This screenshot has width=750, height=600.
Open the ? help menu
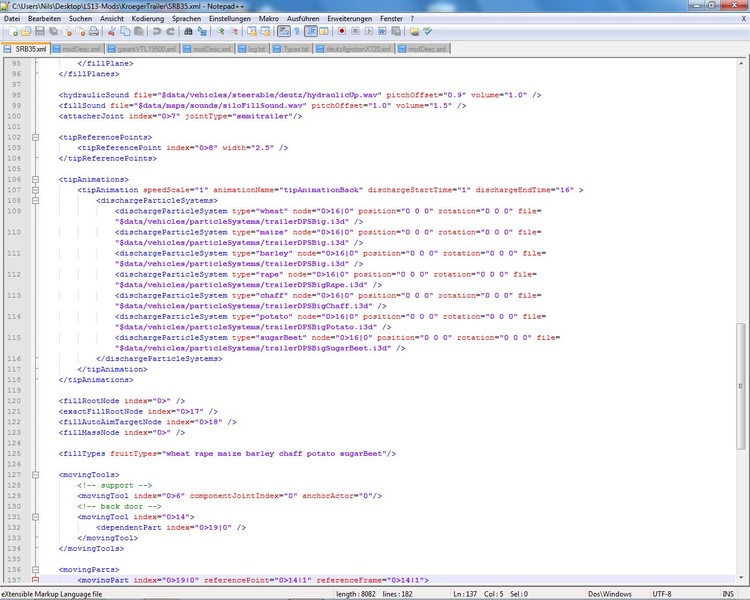click(x=412, y=19)
